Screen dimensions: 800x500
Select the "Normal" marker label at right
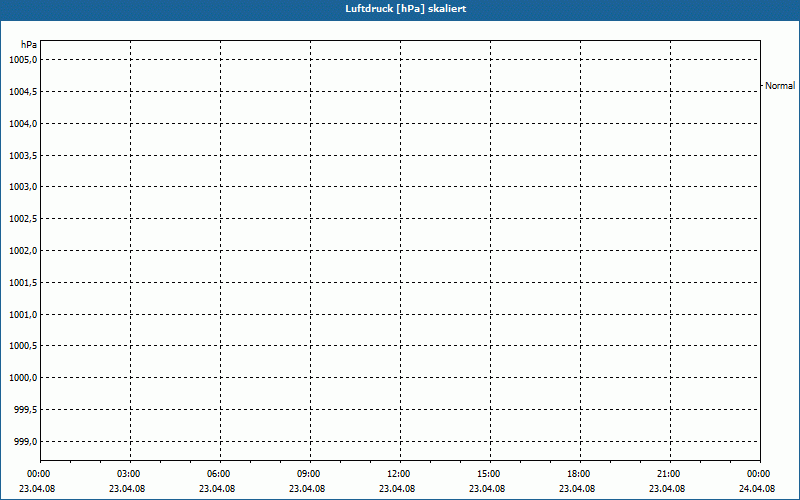779,87
